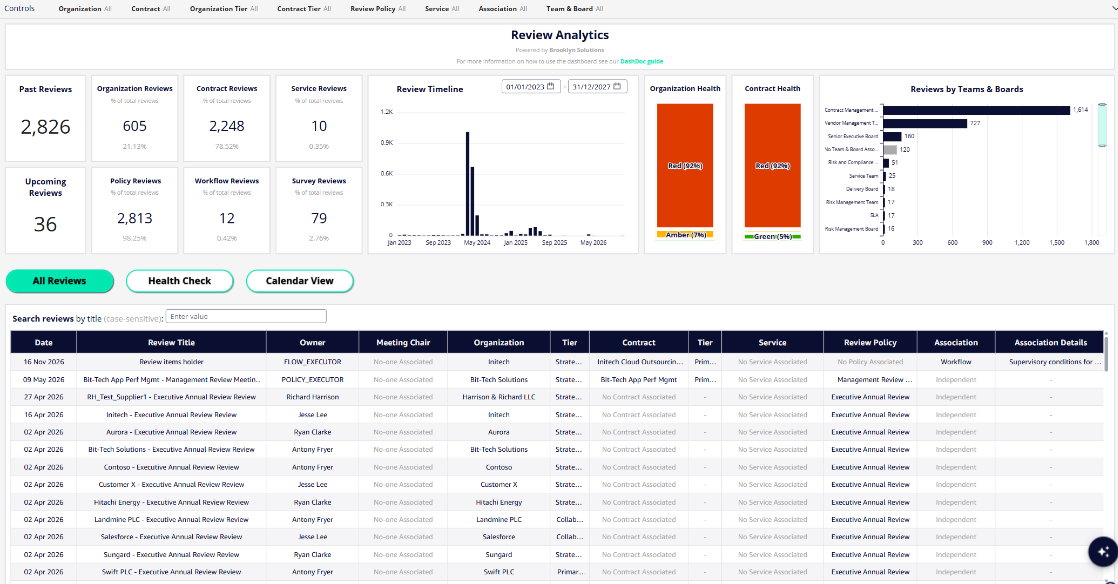
Task: Select the red Organization Health bar segment
Action: tap(685, 165)
